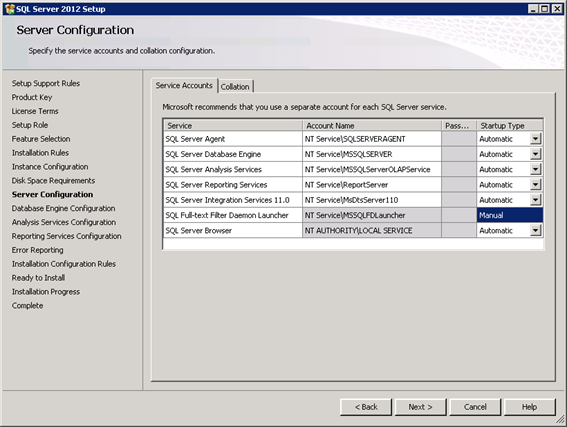
Task: Click Setup Support Rules in the steps list
Action: coord(46,83)
